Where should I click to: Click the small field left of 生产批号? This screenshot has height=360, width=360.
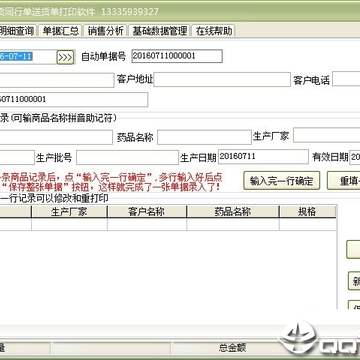17,157
